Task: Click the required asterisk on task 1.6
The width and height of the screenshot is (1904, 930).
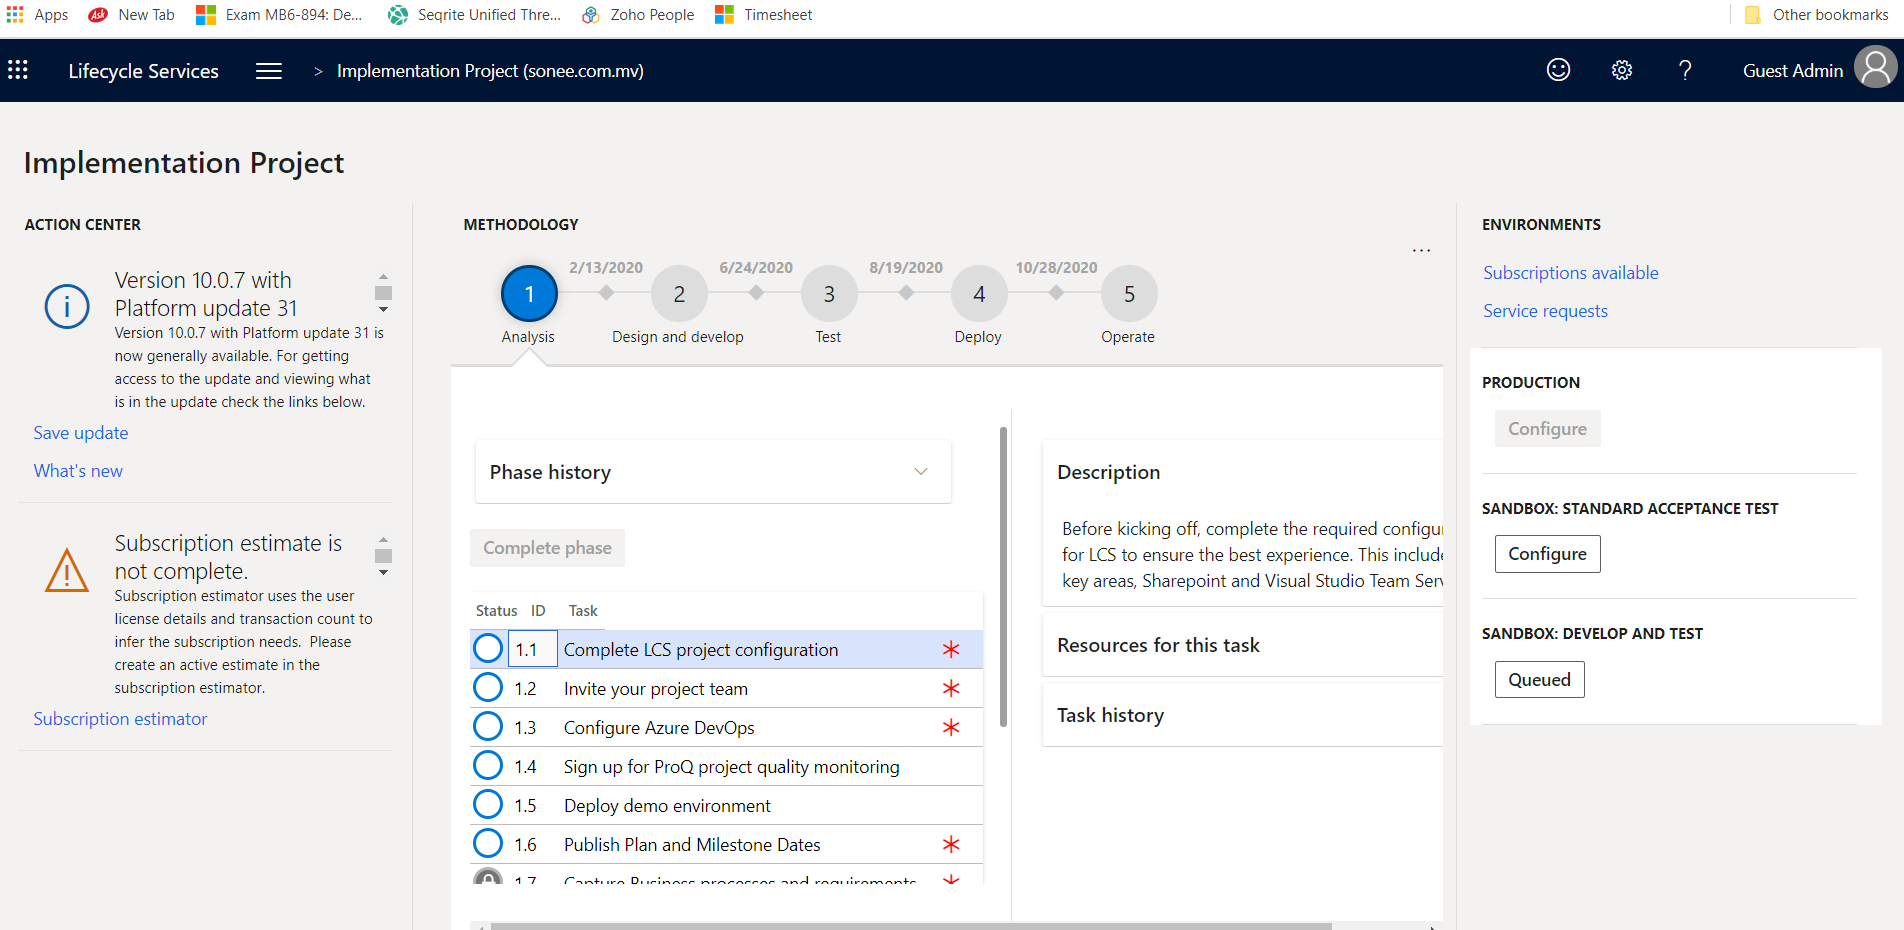Action: coord(951,844)
